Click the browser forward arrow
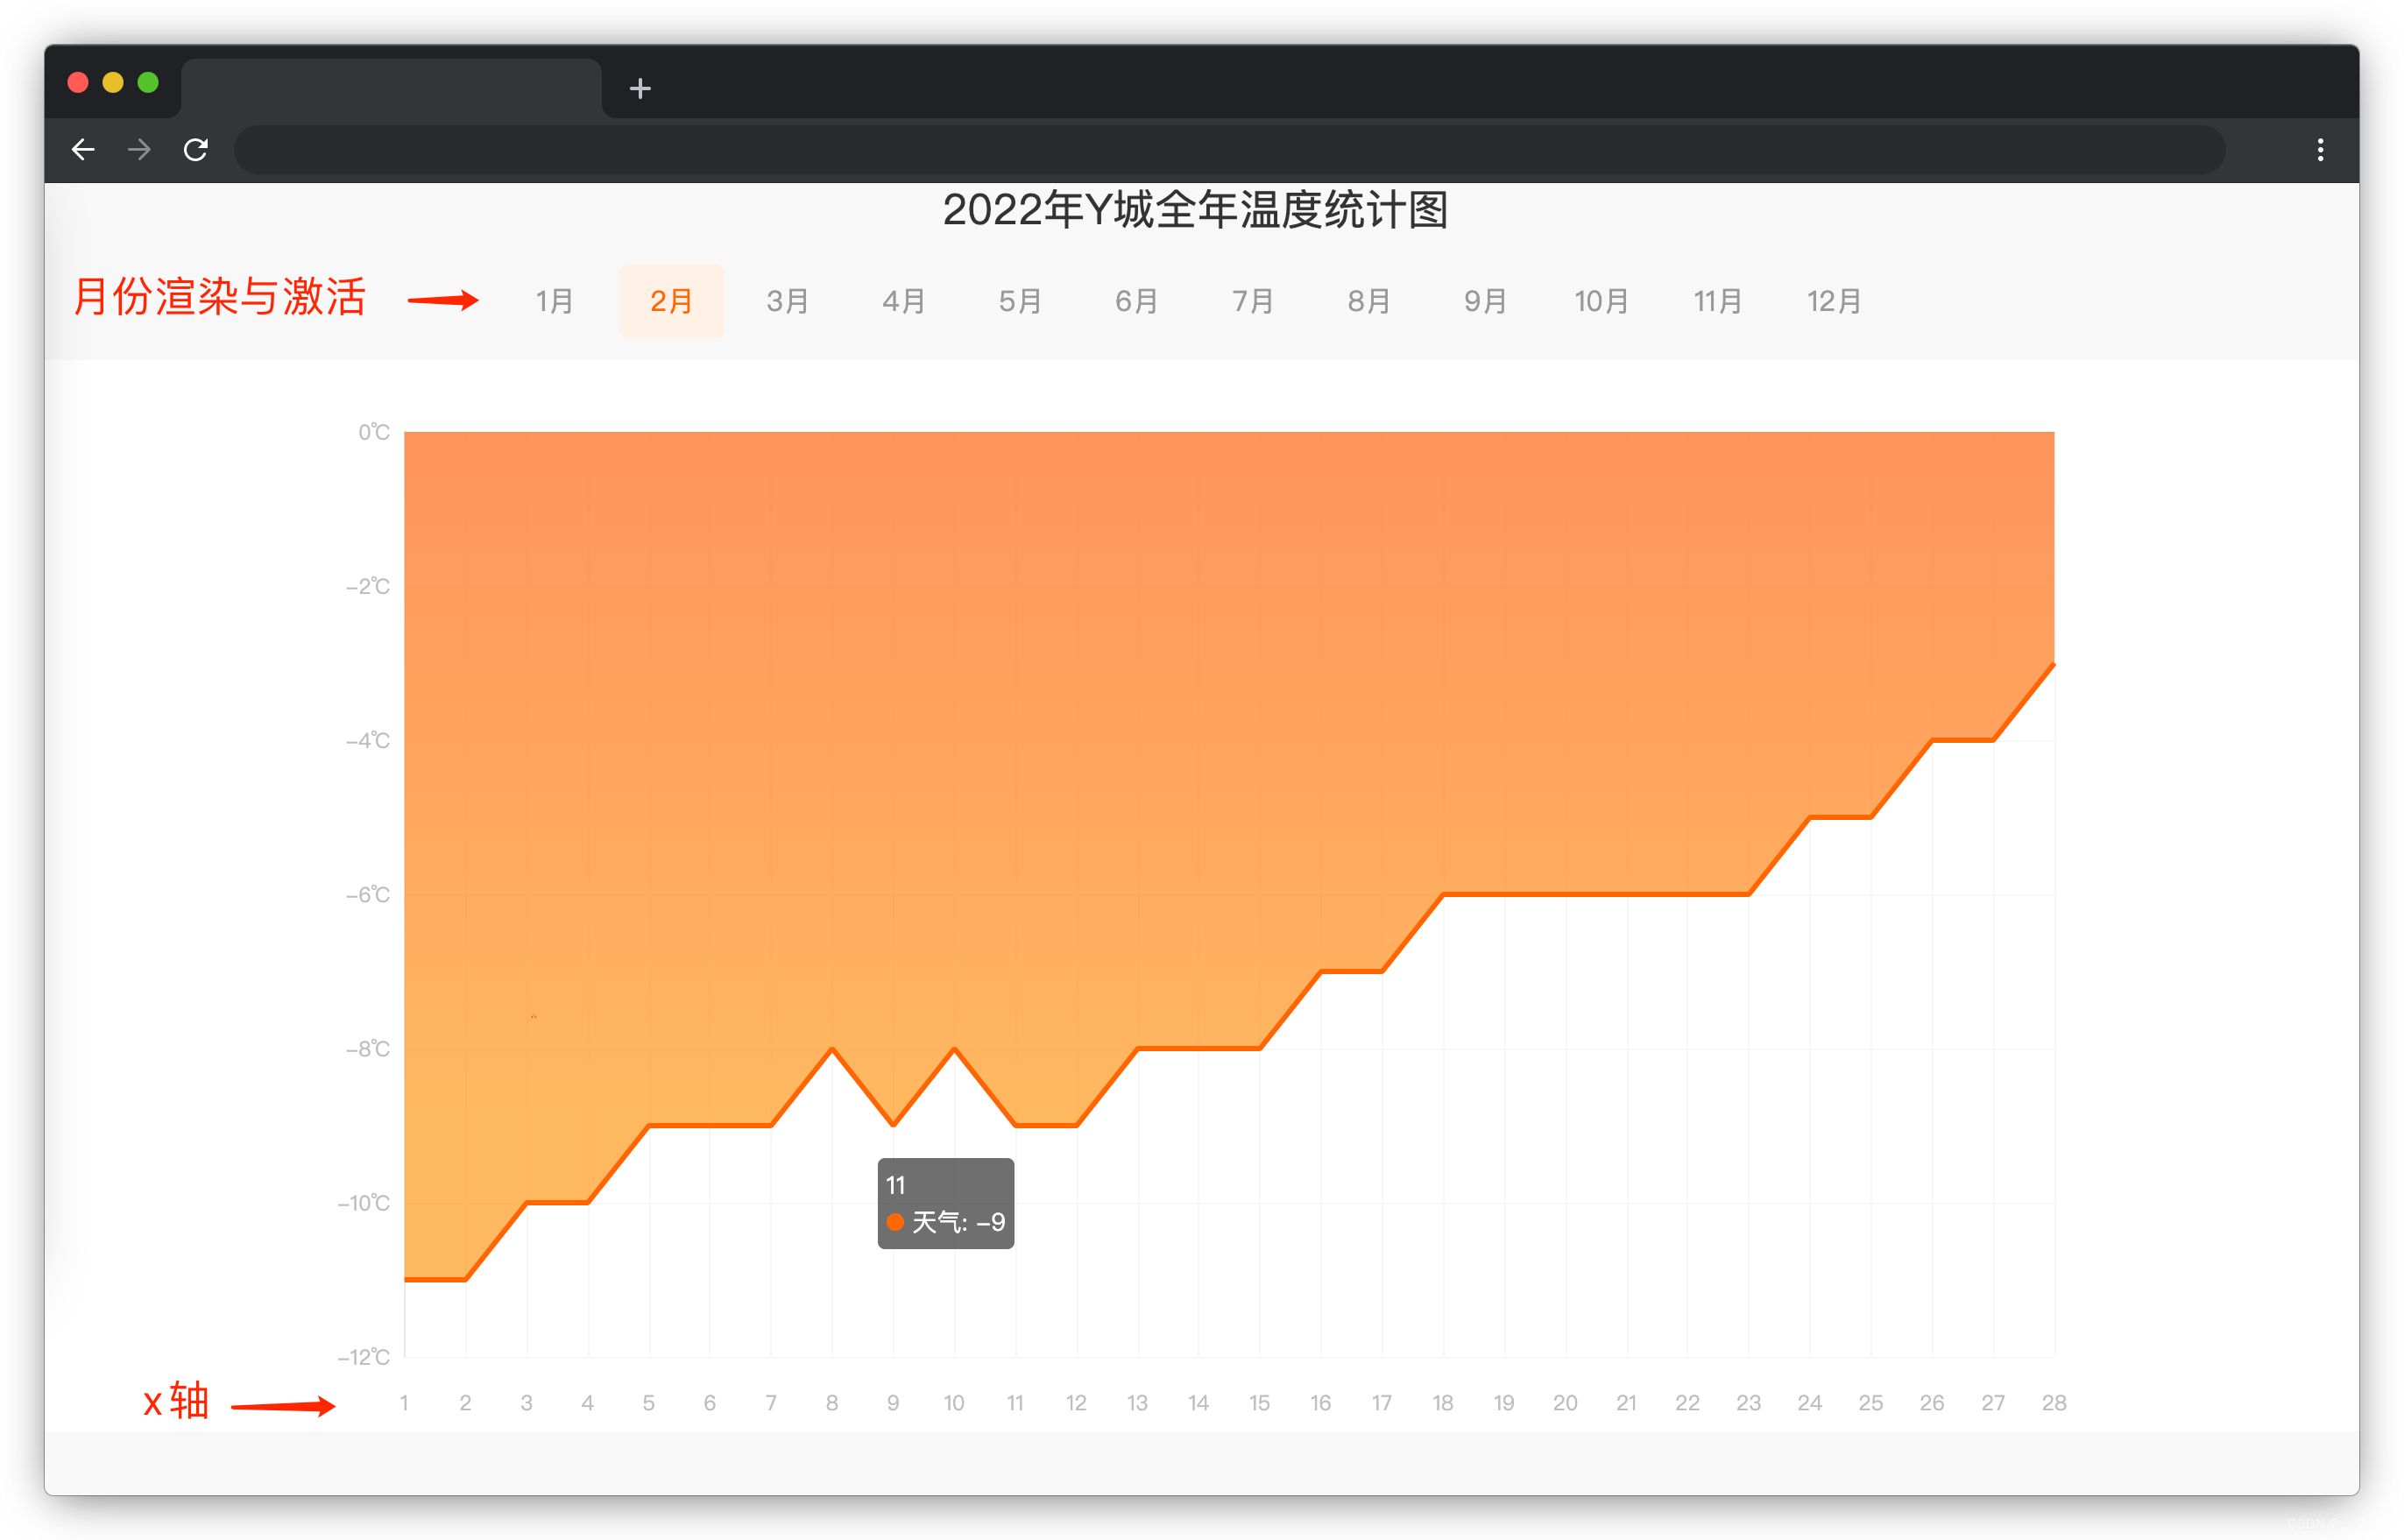Screen dimensions: 2404x1540 [140, 150]
